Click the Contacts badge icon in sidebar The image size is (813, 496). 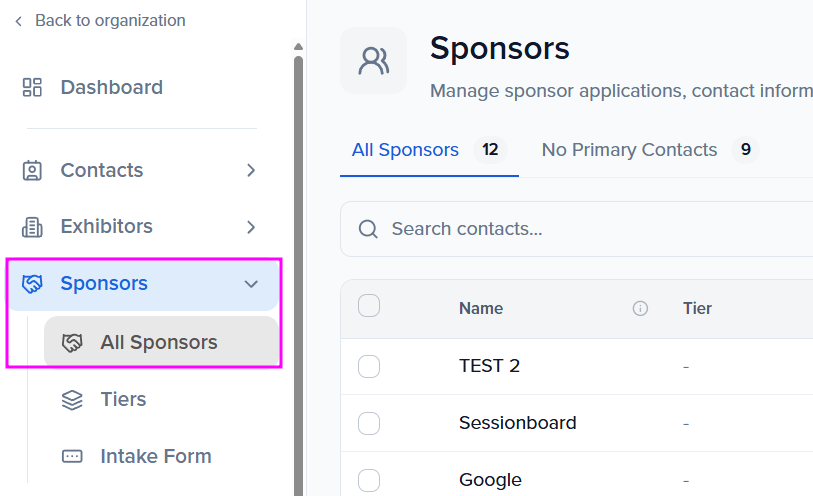click(x=32, y=170)
